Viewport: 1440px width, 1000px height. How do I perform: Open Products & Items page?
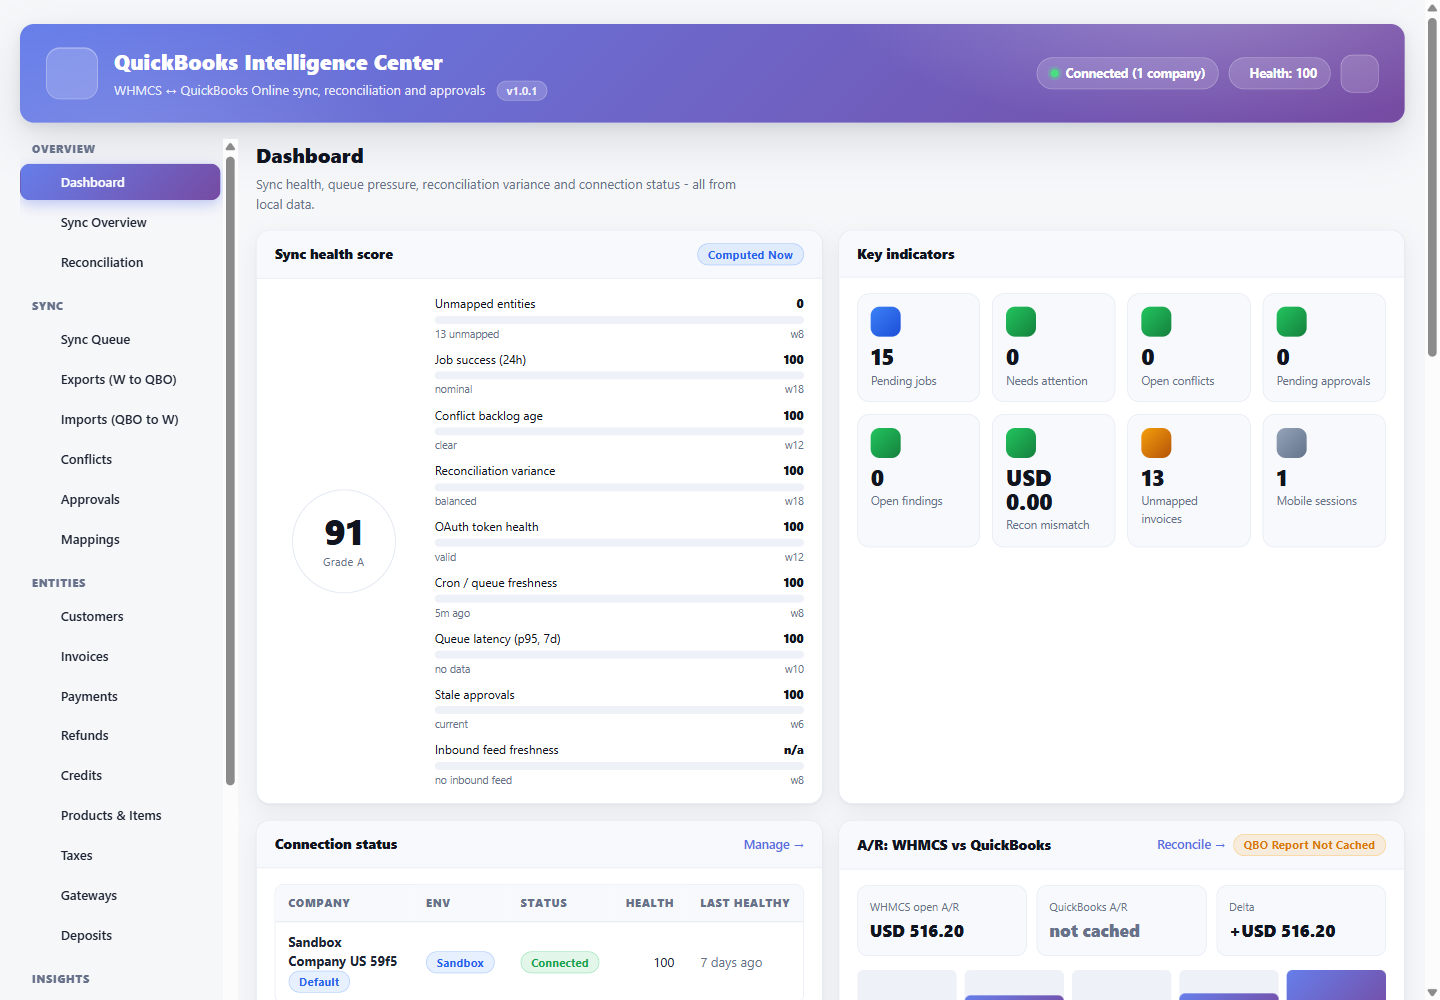[120, 815]
